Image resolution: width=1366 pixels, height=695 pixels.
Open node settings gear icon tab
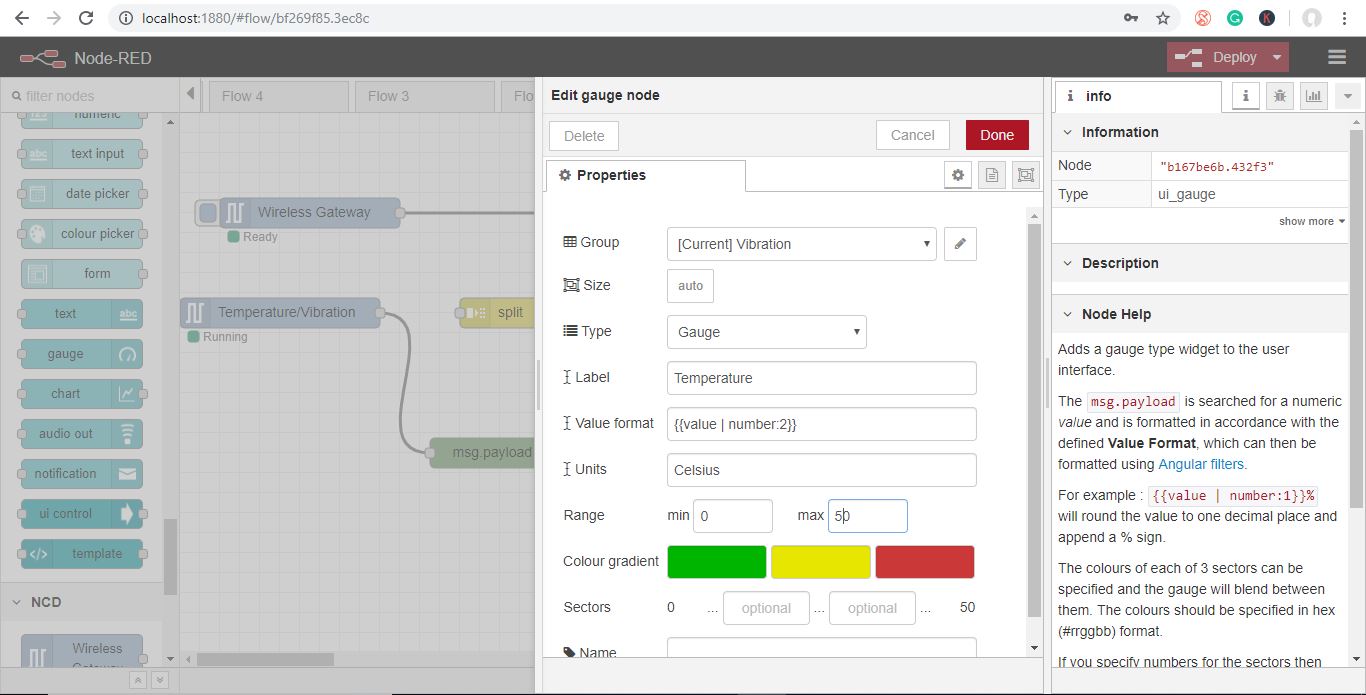pyautogui.click(x=958, y=175)
